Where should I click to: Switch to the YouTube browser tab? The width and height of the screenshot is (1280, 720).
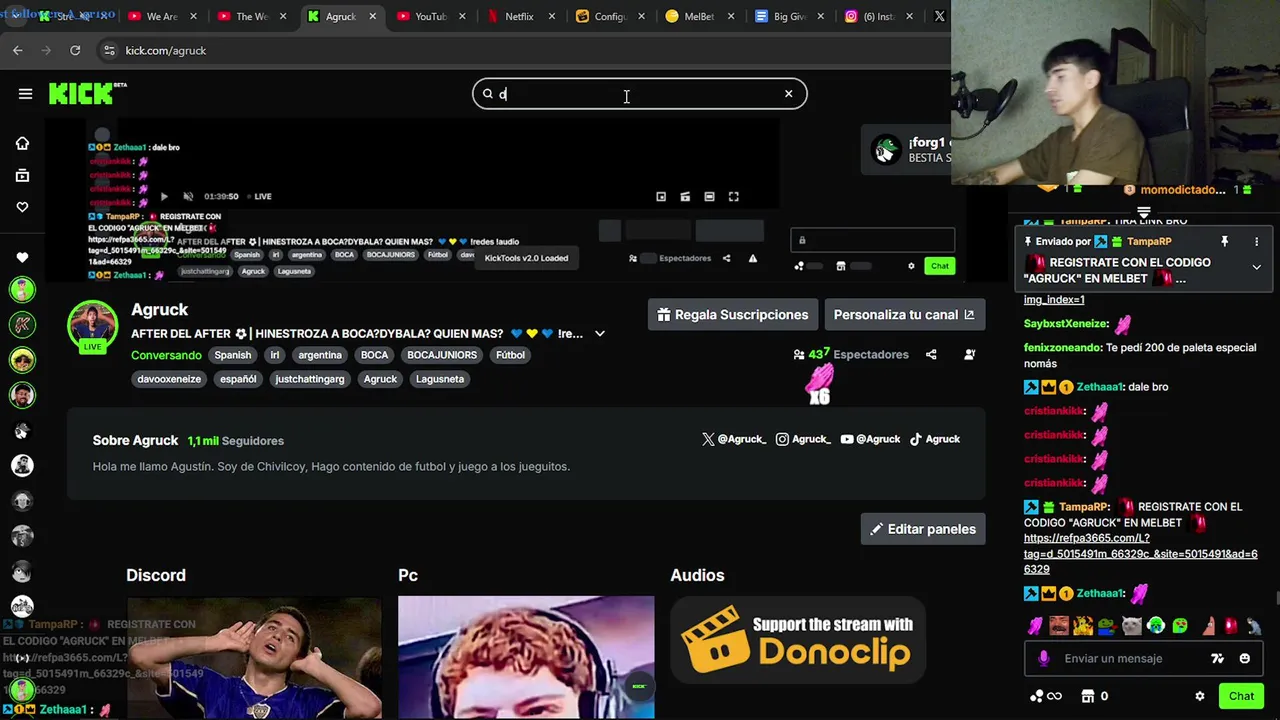point(430,17)
